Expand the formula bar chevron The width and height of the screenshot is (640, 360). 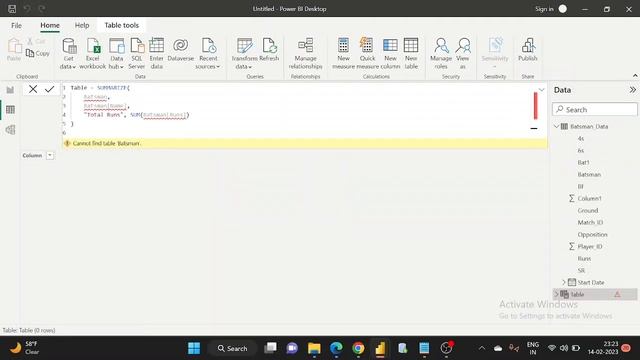[x=541, y=89]
